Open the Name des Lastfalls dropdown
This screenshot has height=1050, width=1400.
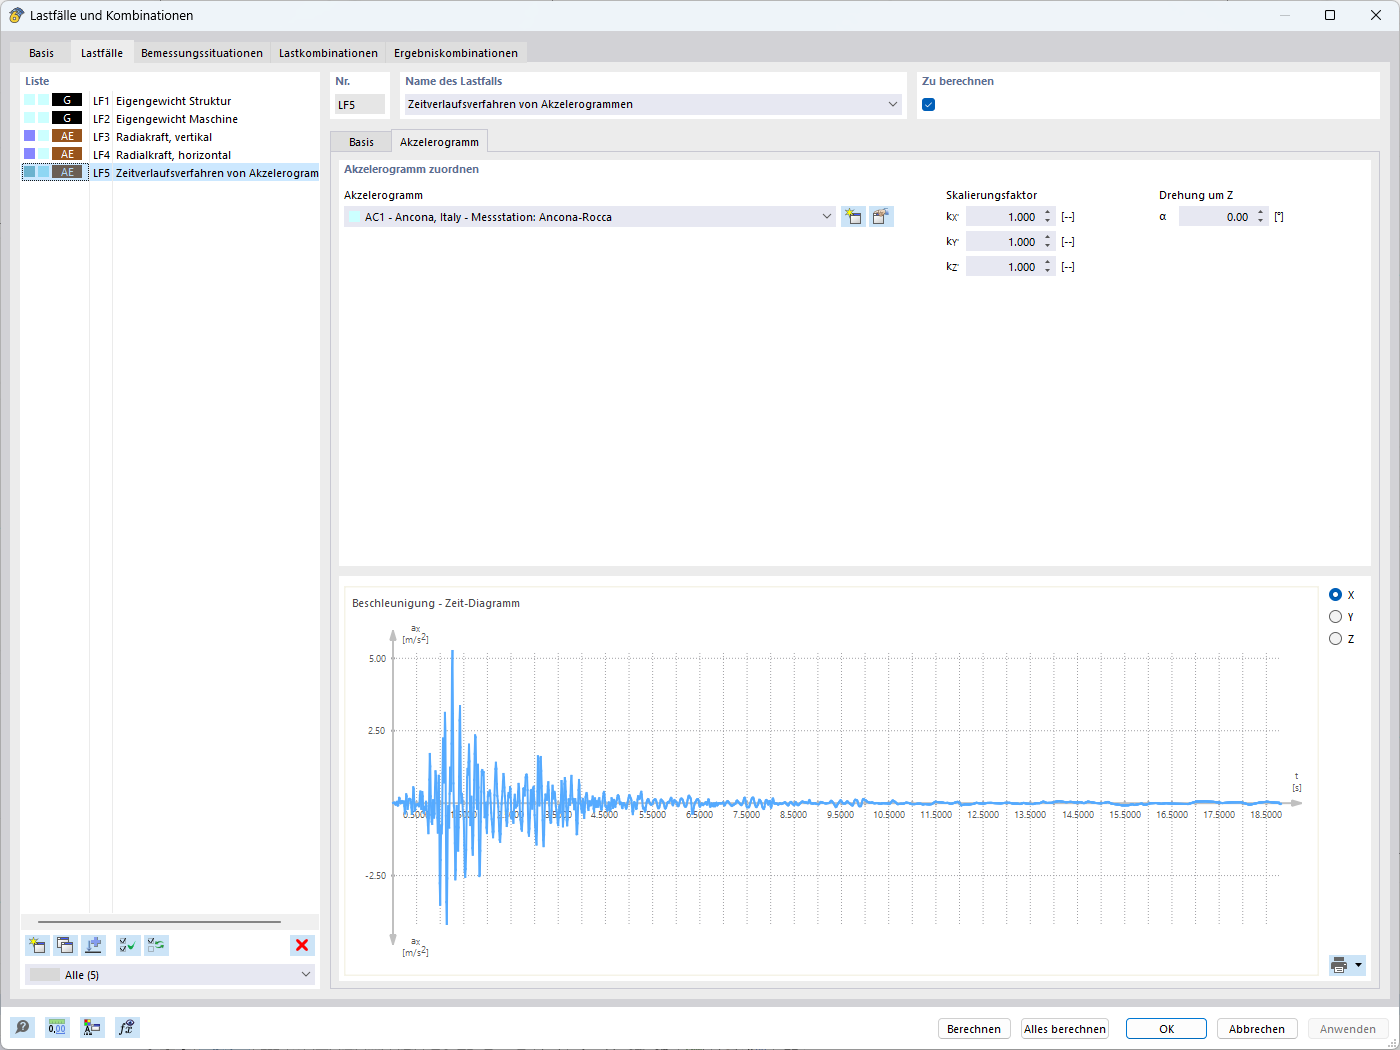[893, 104]
